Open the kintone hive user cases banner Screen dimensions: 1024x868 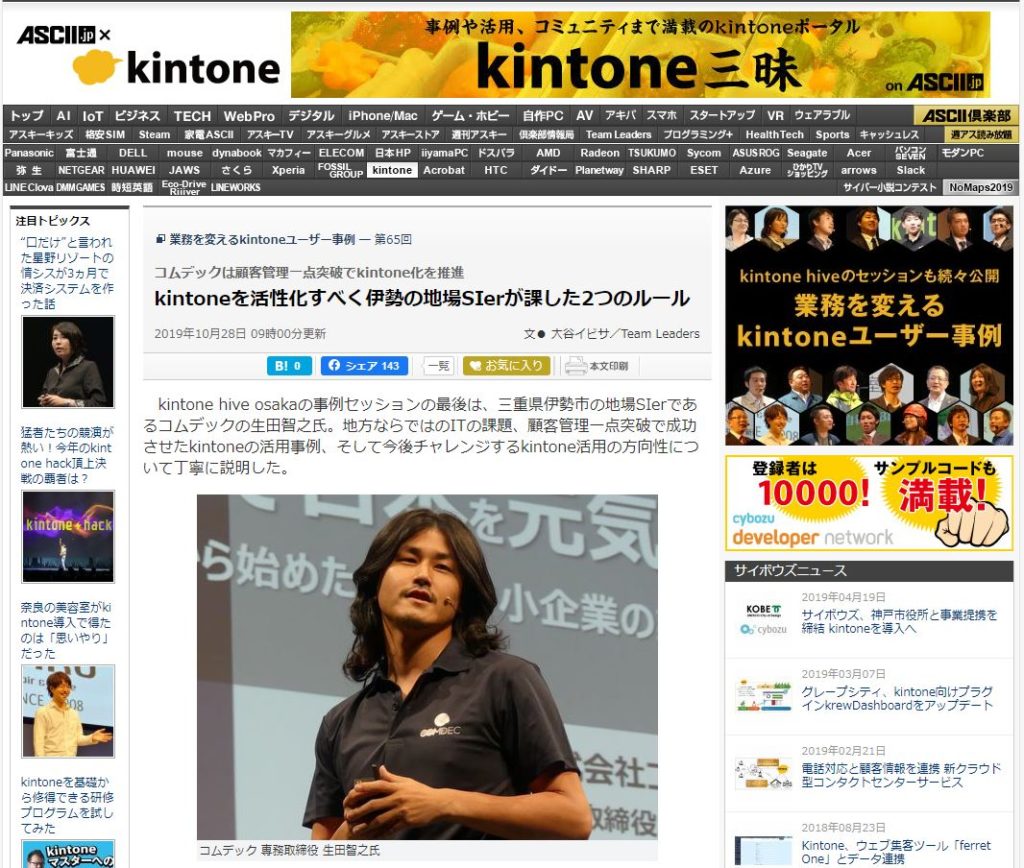tap(869, 326)
